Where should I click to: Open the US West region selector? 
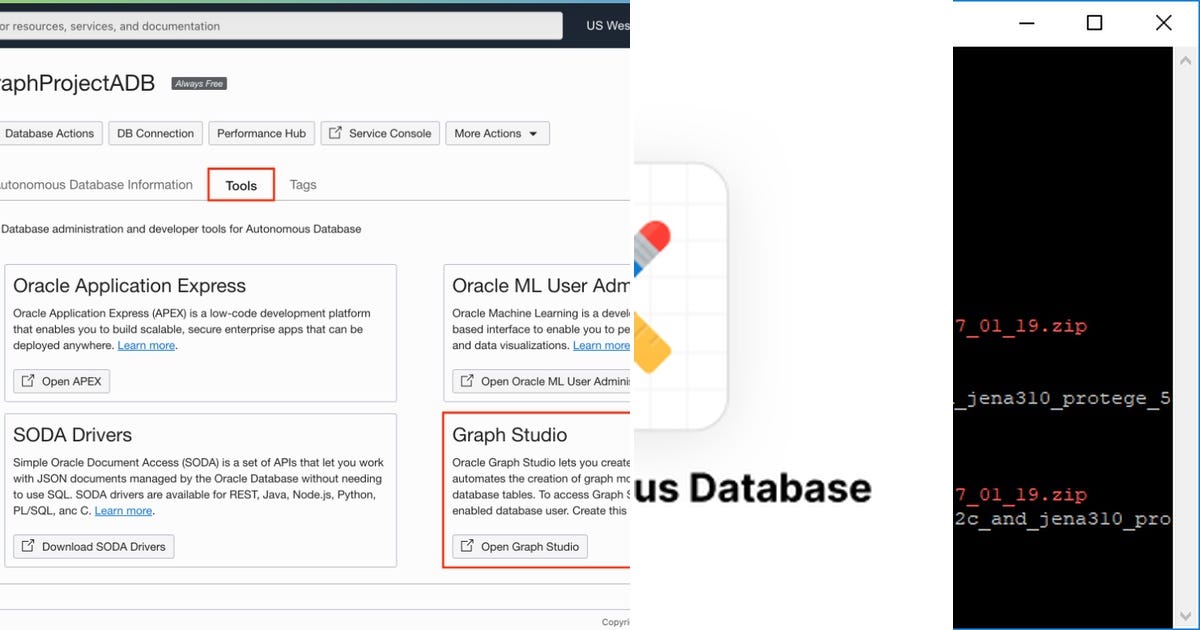click(607, 26)
